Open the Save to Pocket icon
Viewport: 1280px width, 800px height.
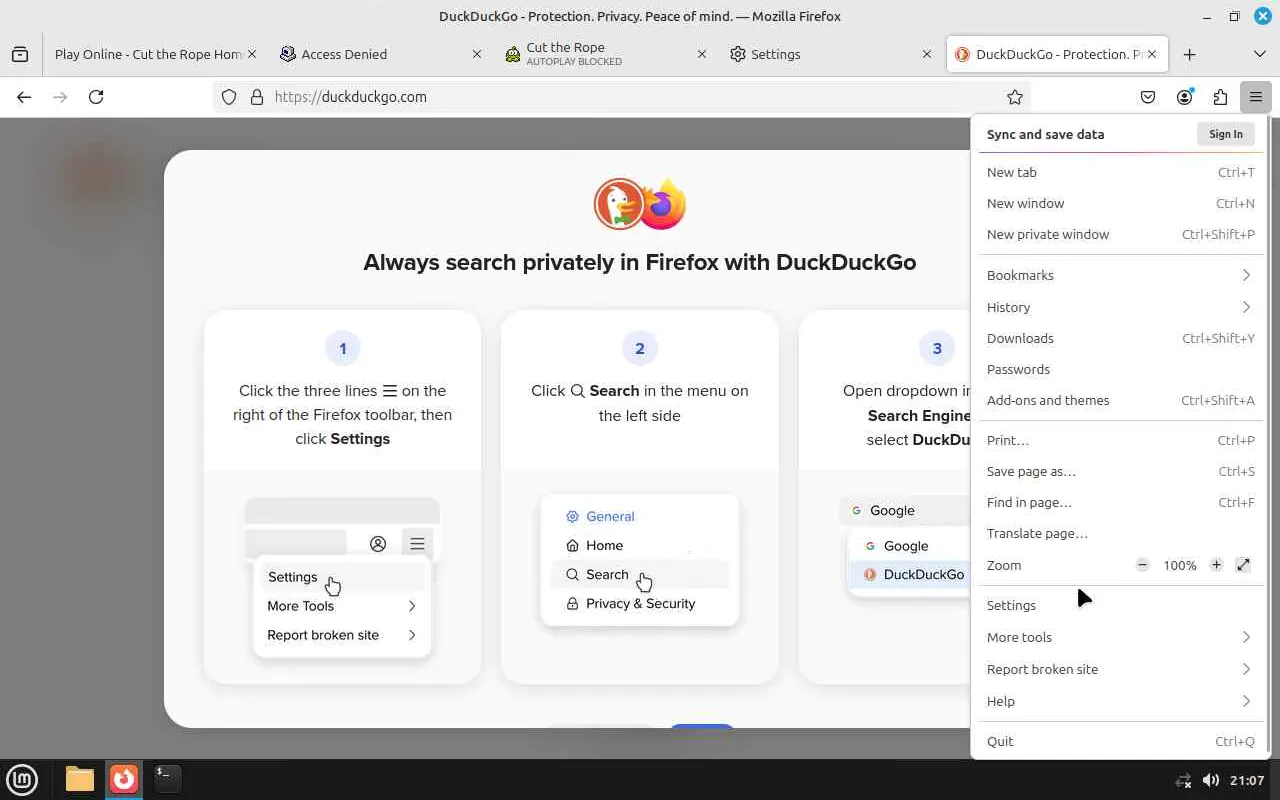click(1148, 97)
